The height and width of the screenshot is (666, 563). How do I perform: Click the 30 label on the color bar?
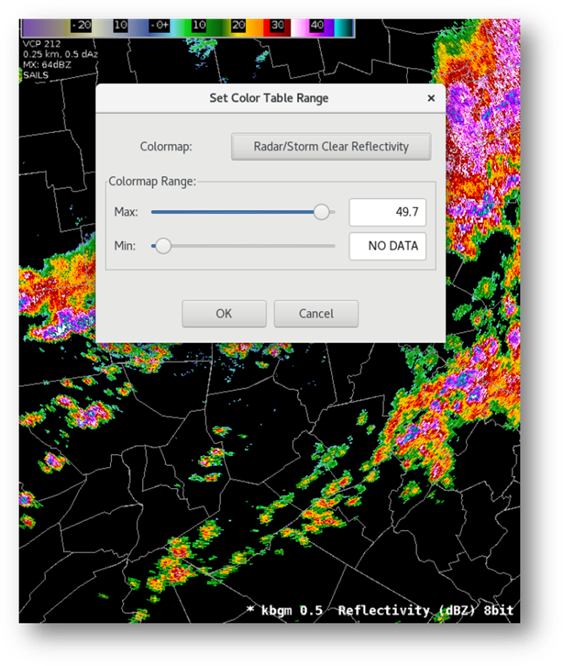click(277, 25)
